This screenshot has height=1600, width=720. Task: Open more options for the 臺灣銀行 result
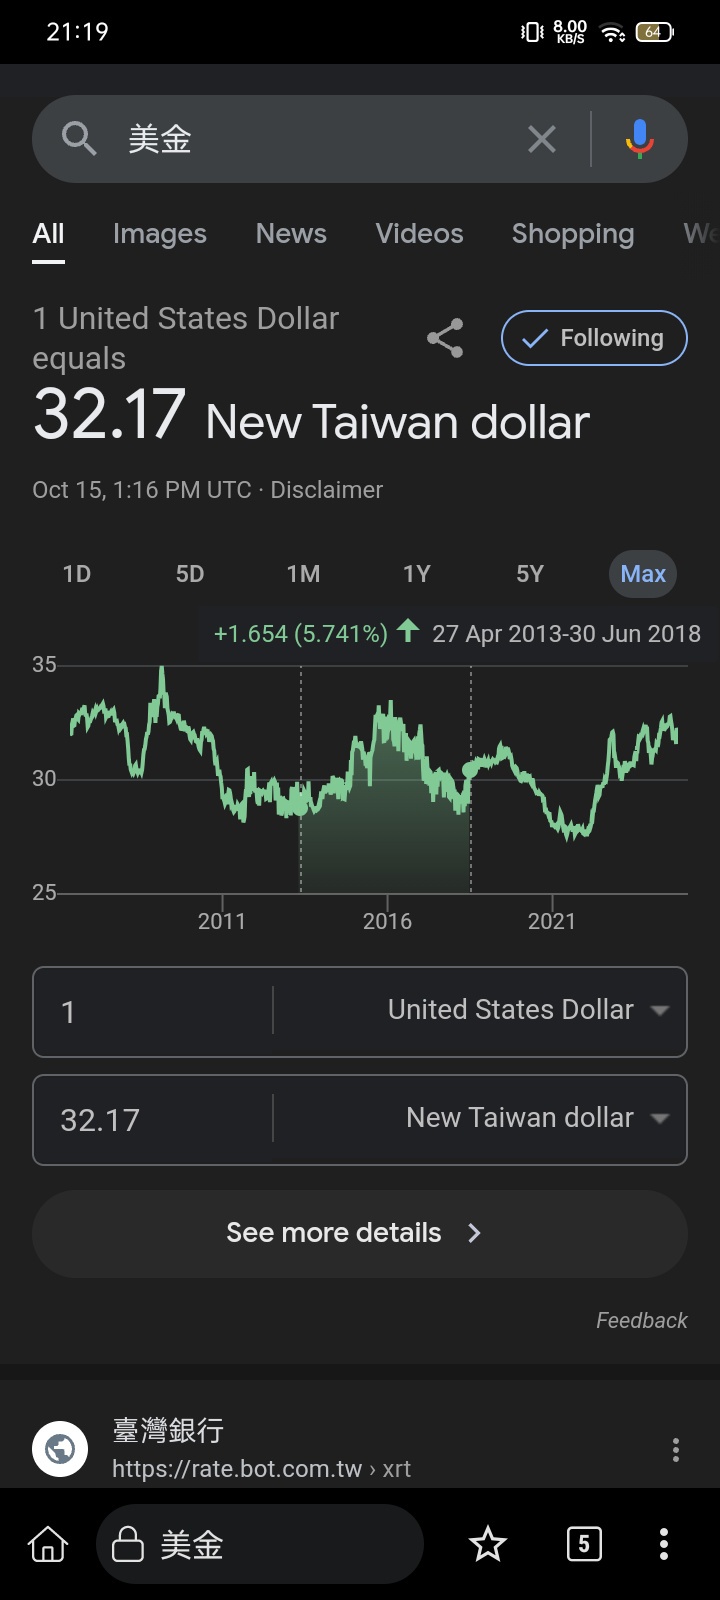[676, 1450]
